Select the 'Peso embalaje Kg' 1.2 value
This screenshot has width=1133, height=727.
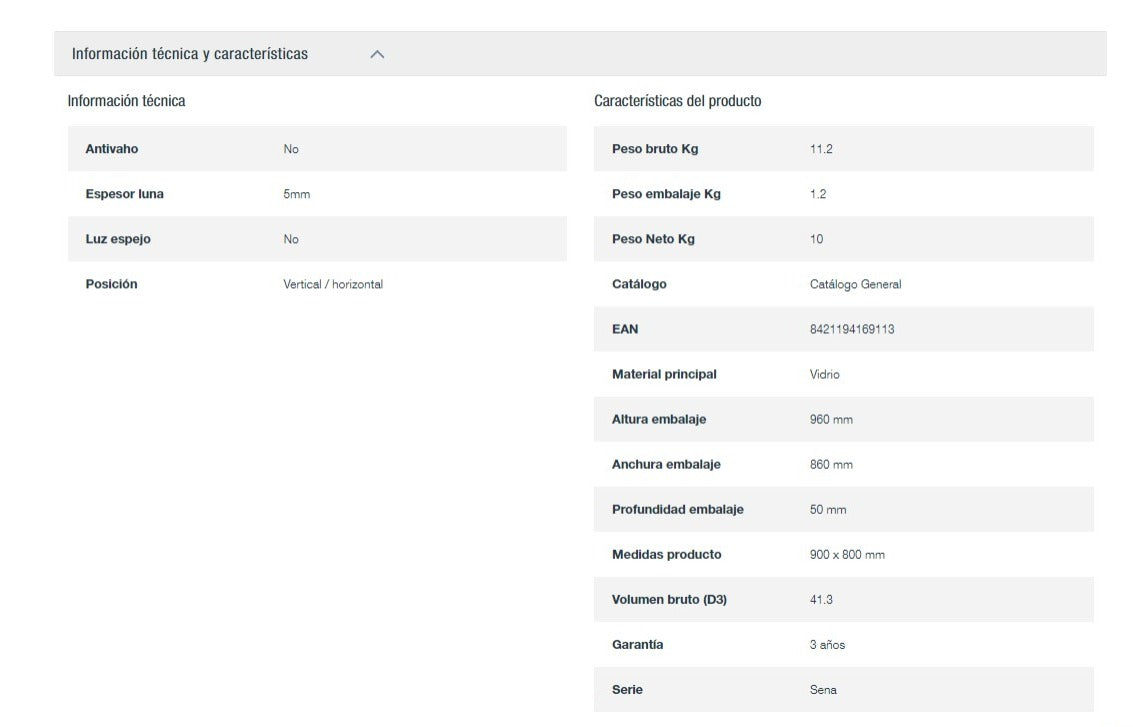point(818,194)
